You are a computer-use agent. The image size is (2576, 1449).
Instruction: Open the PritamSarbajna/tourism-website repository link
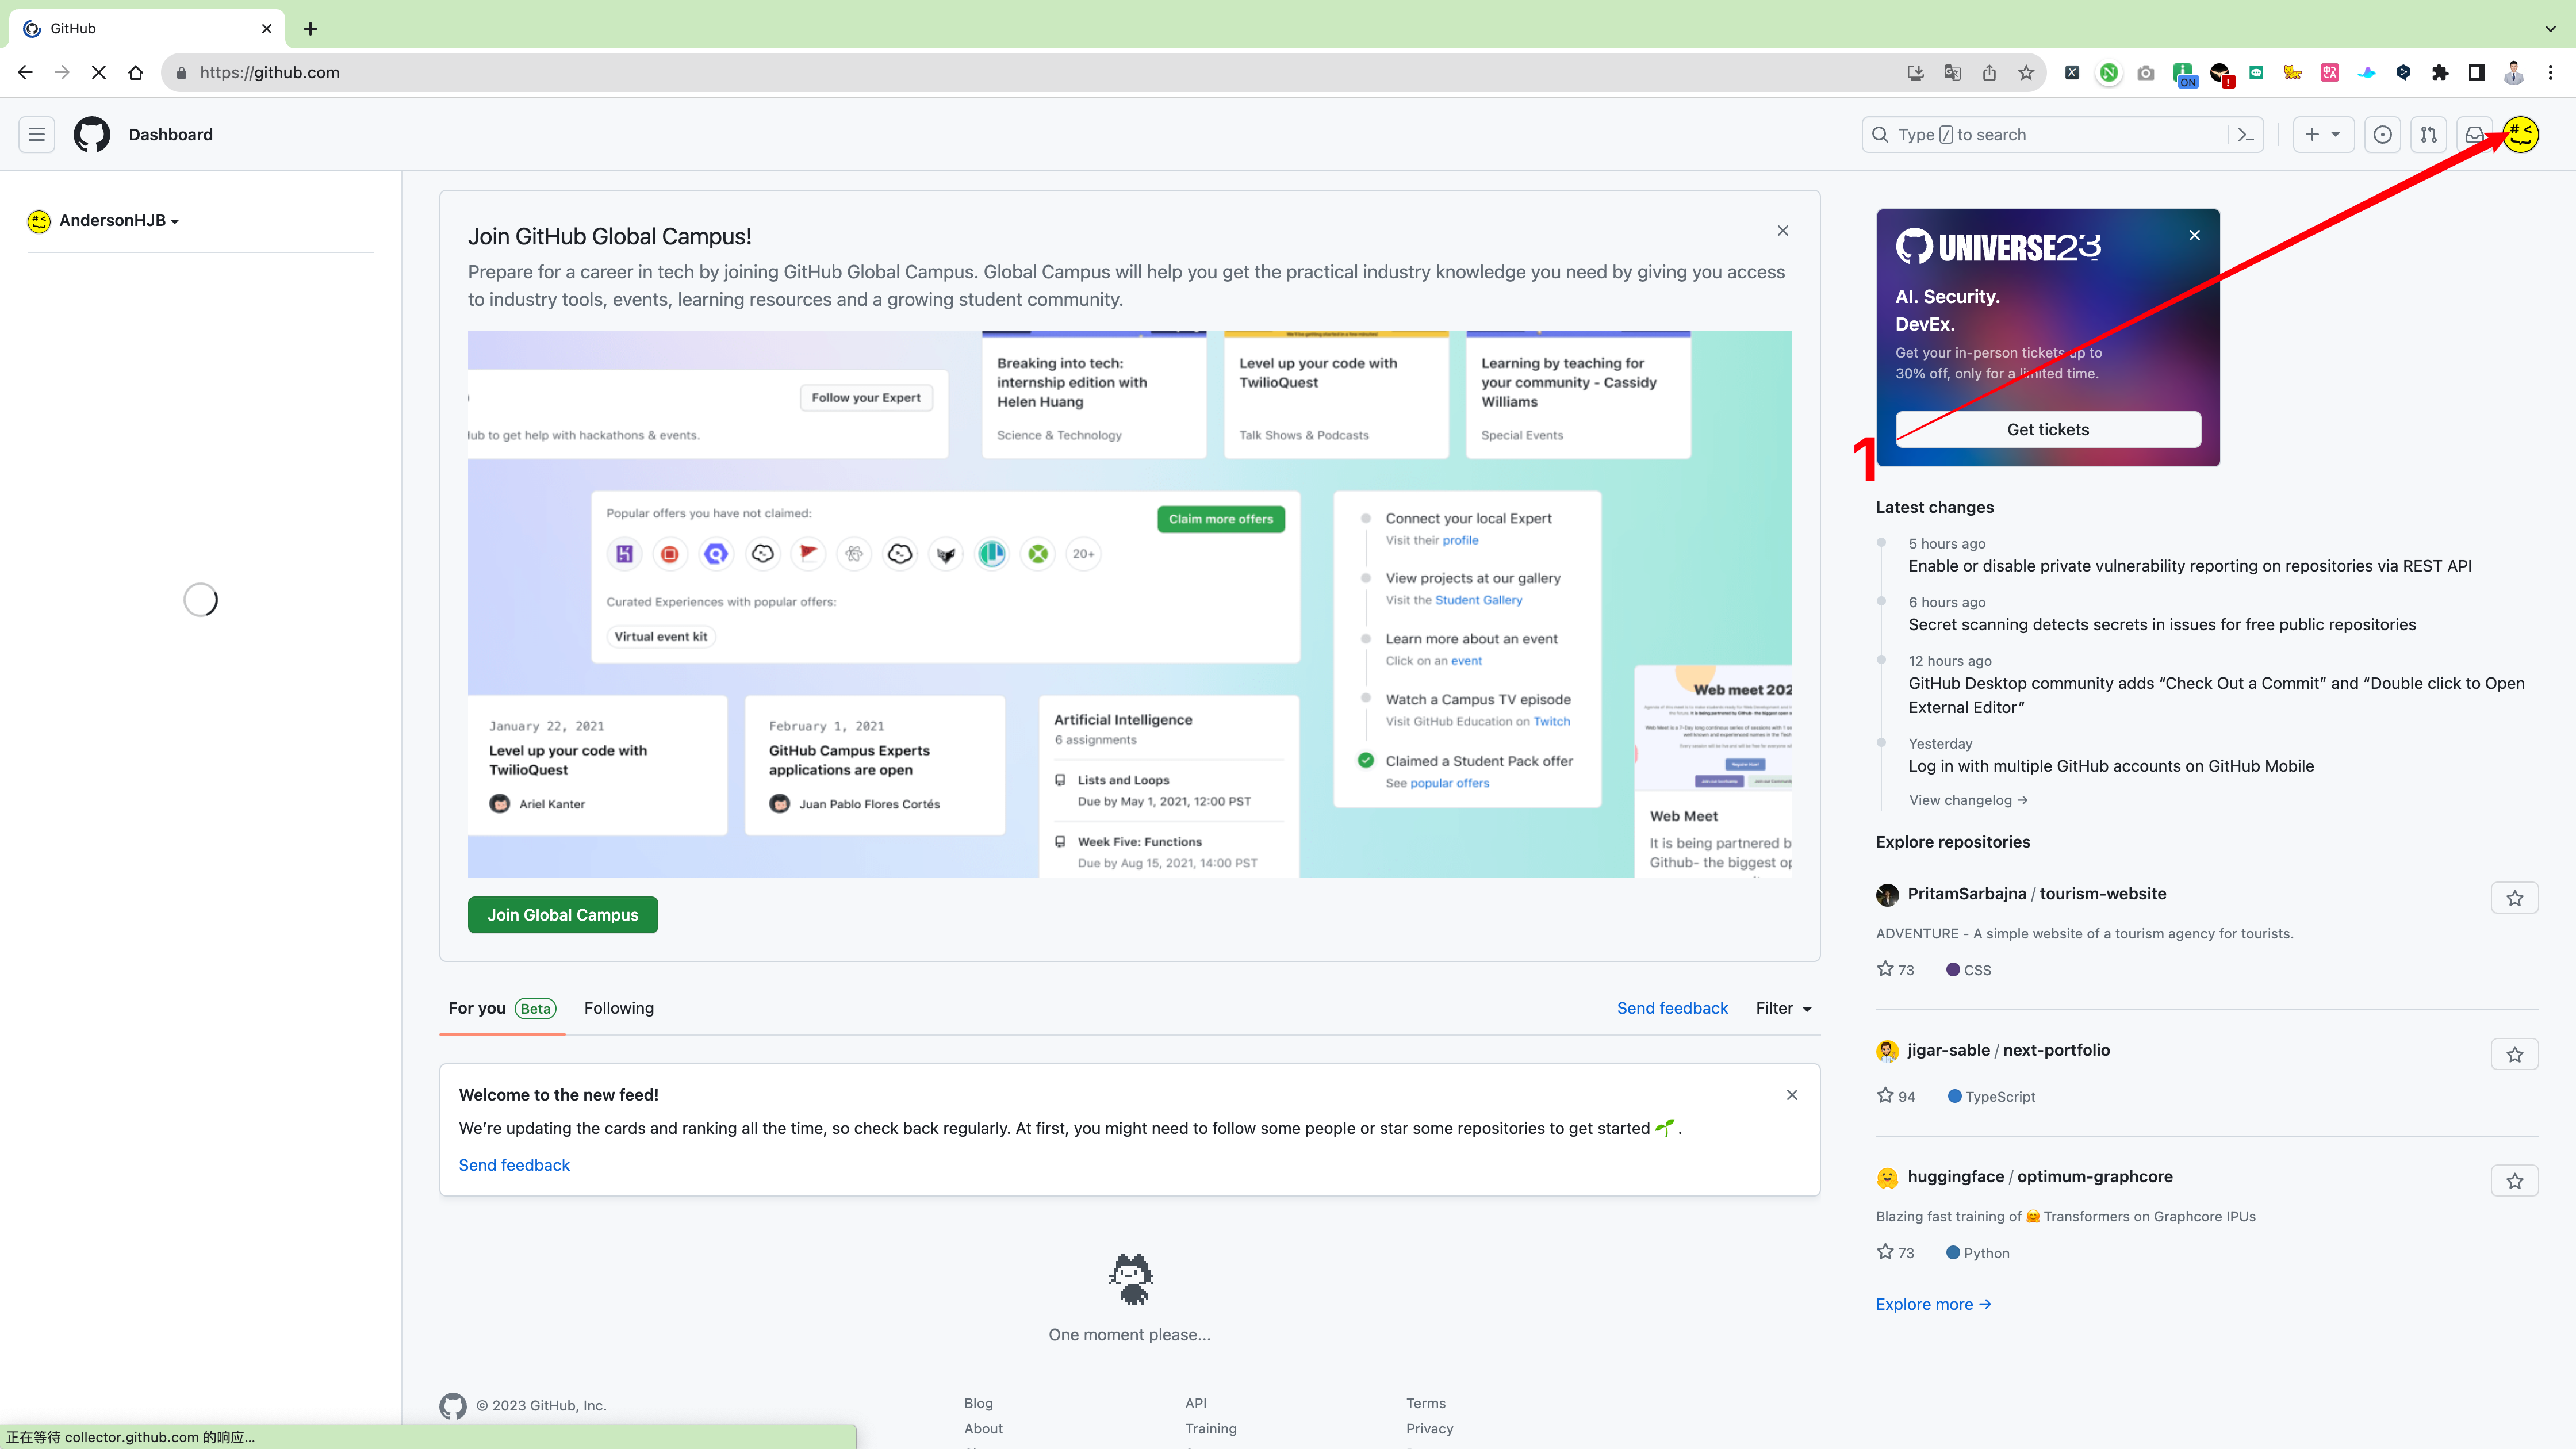[2037, 894]
